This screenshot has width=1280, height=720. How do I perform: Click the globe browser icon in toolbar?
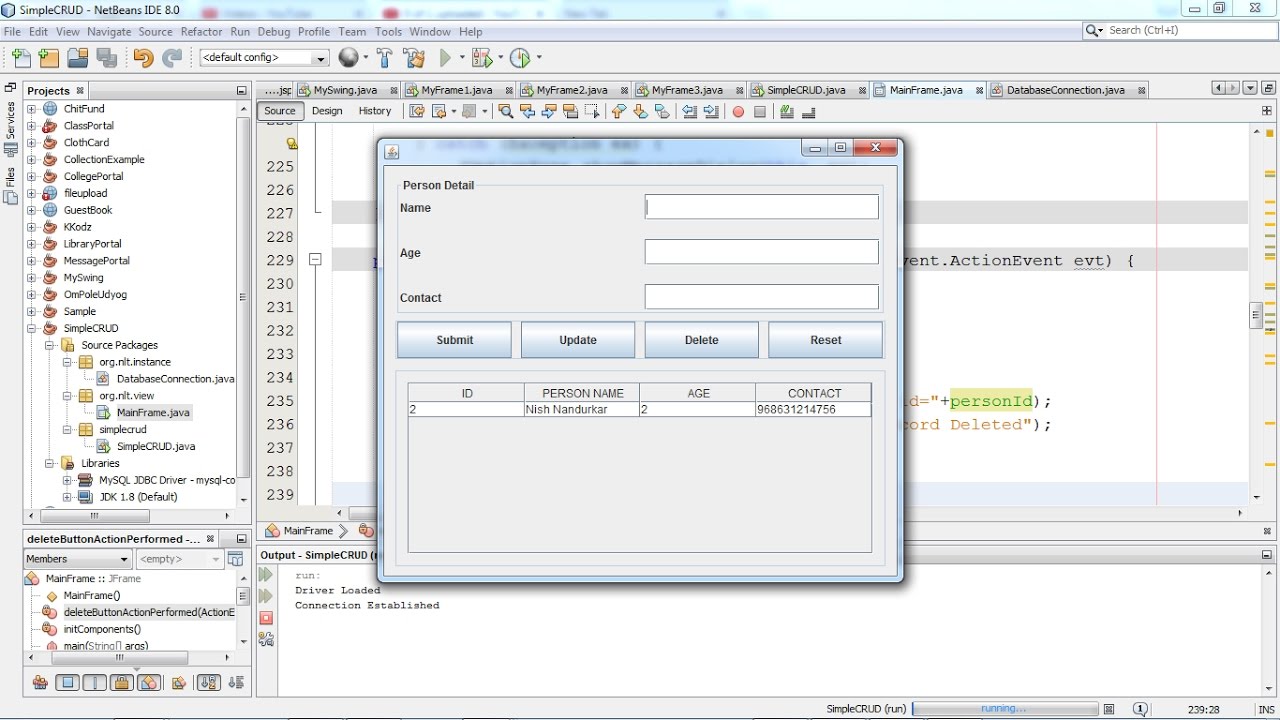click(348, 58)
